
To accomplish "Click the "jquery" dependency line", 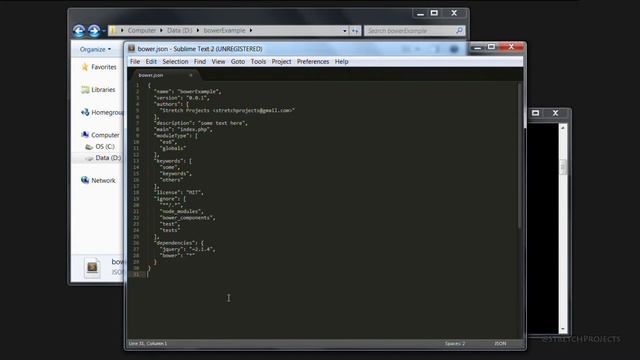I will tap(187, 249).
